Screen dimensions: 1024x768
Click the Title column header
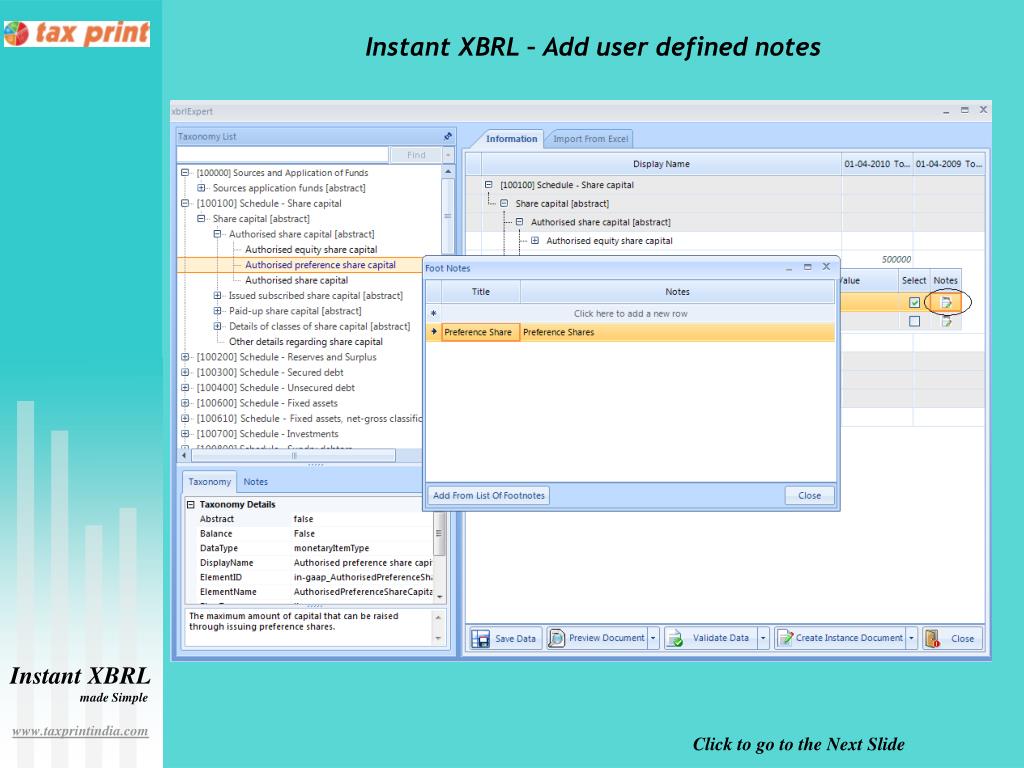pyautogui.click(x=481, y=292)
